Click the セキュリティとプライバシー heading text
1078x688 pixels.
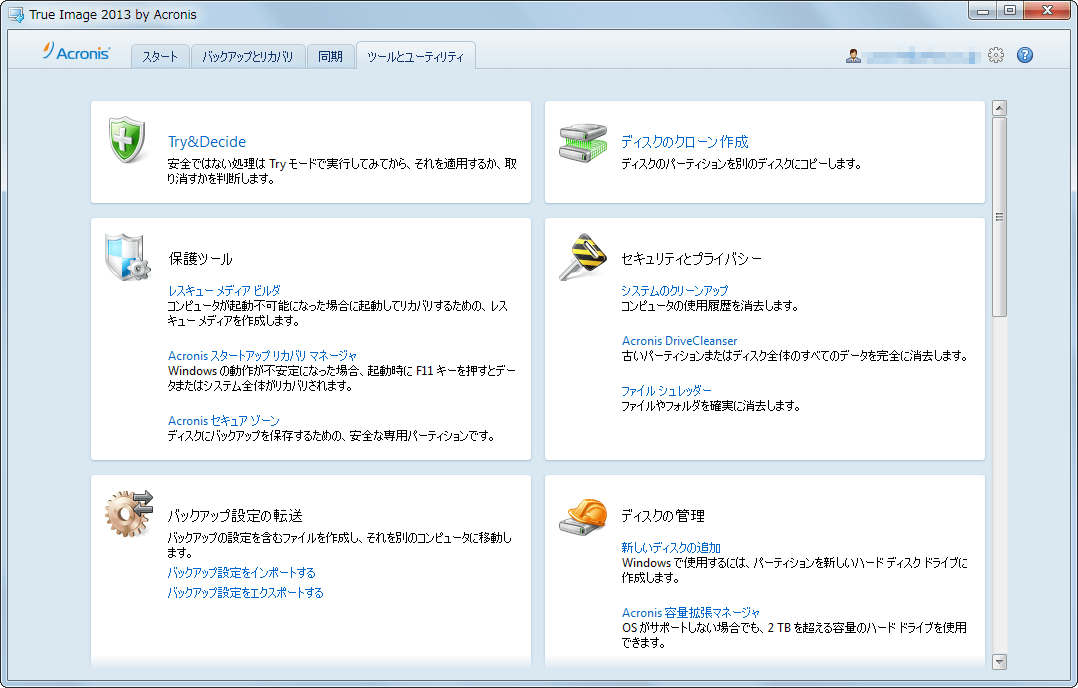(692, 259)
